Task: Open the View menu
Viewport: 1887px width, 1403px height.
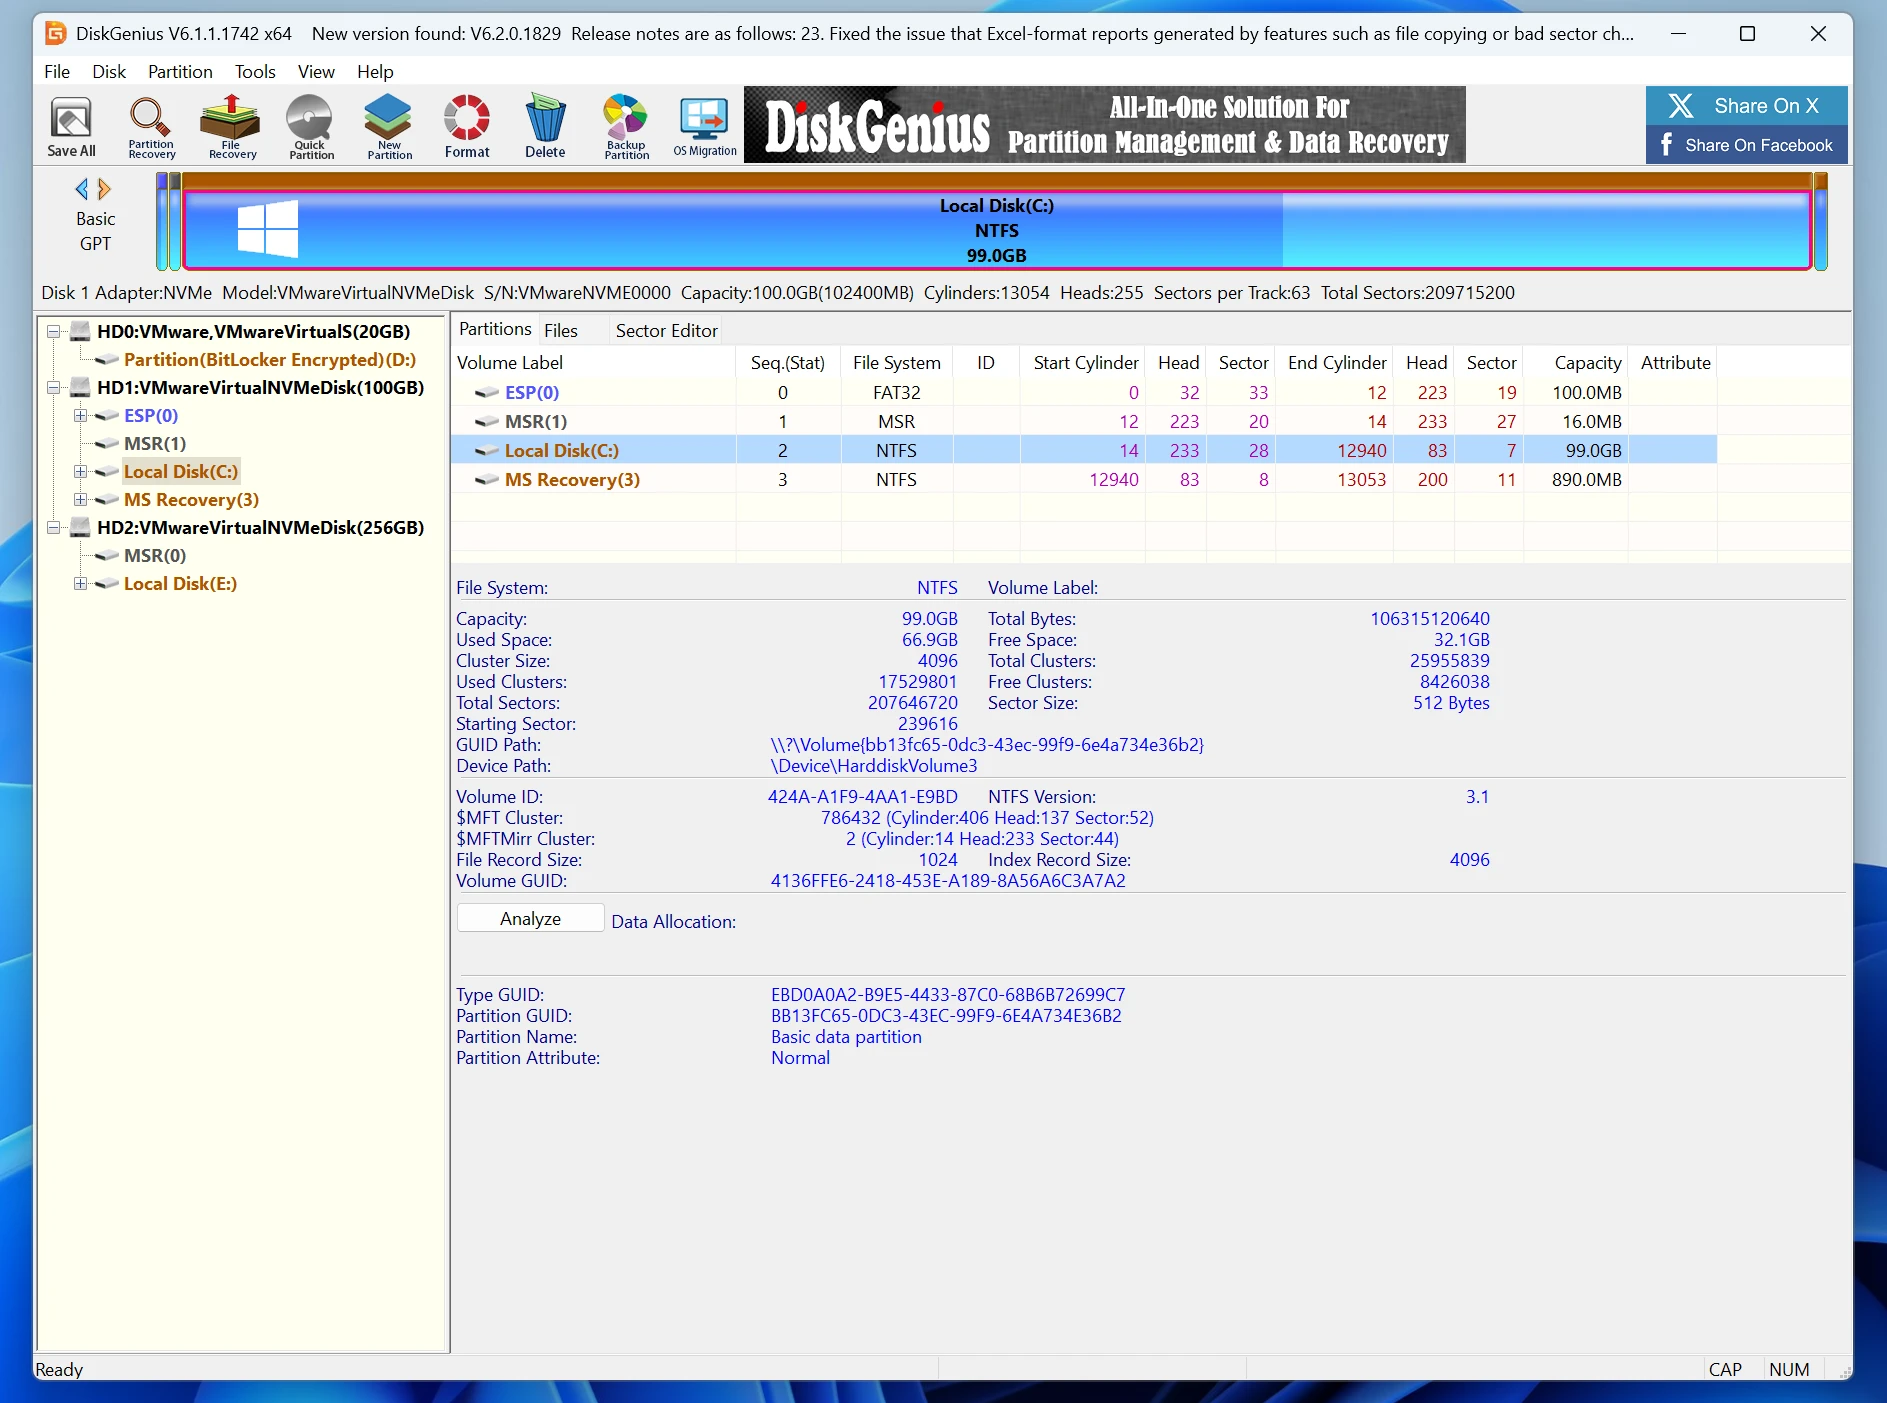Action: [316, 71]
